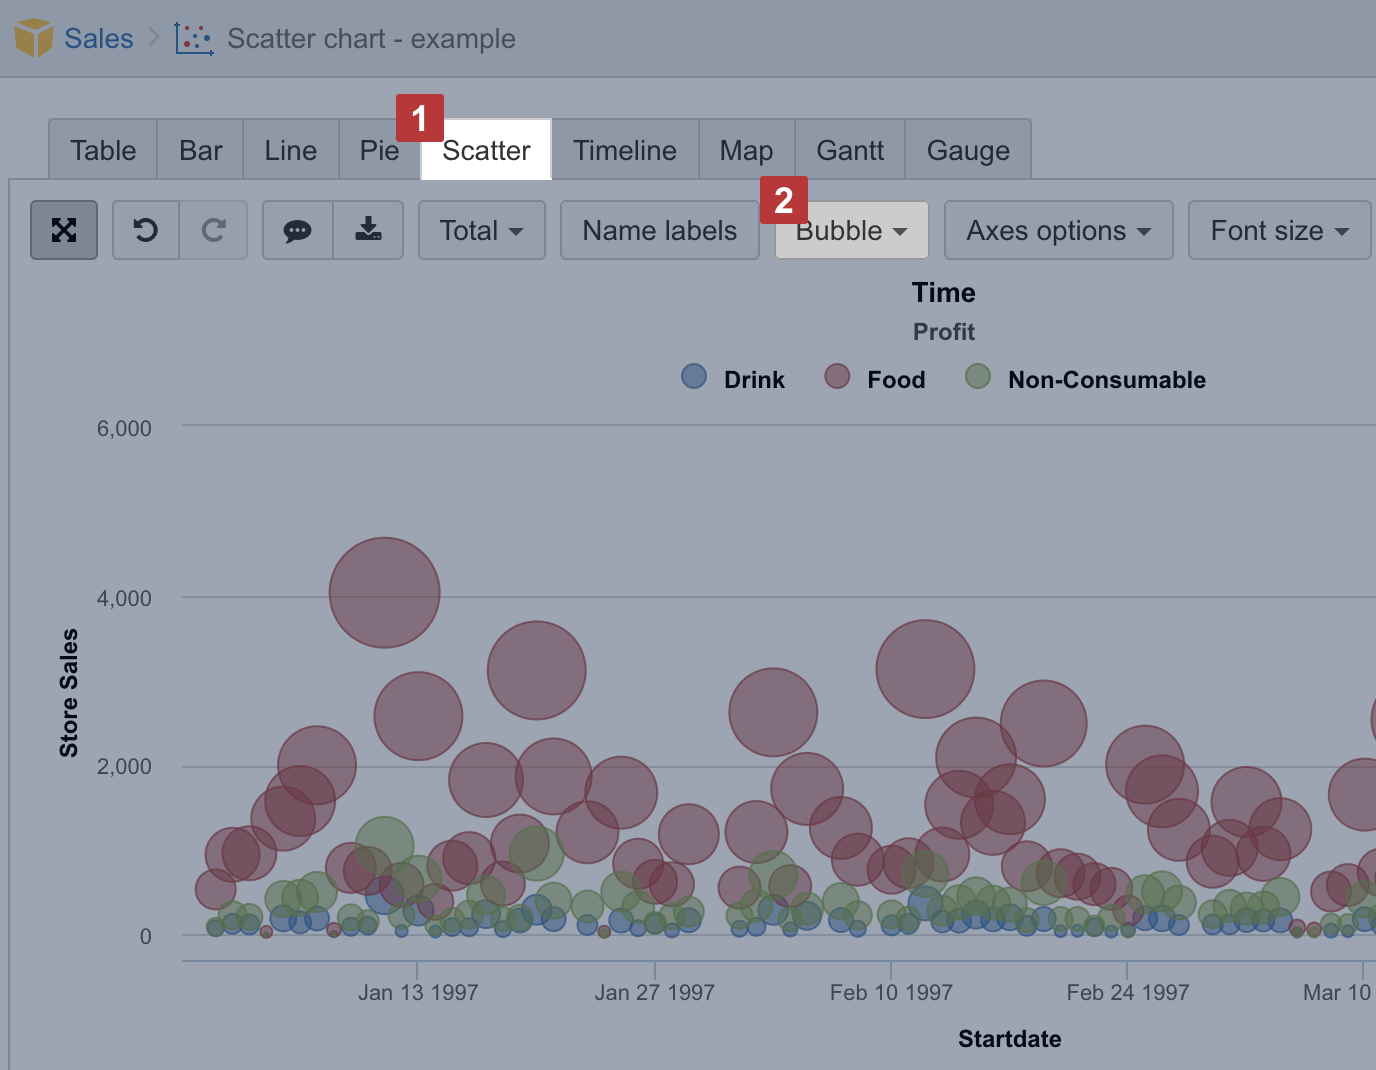Click the Sales cube icon in the breadcrumb
This screenshot has height=1070, width=1376.
tap(32, 37)
